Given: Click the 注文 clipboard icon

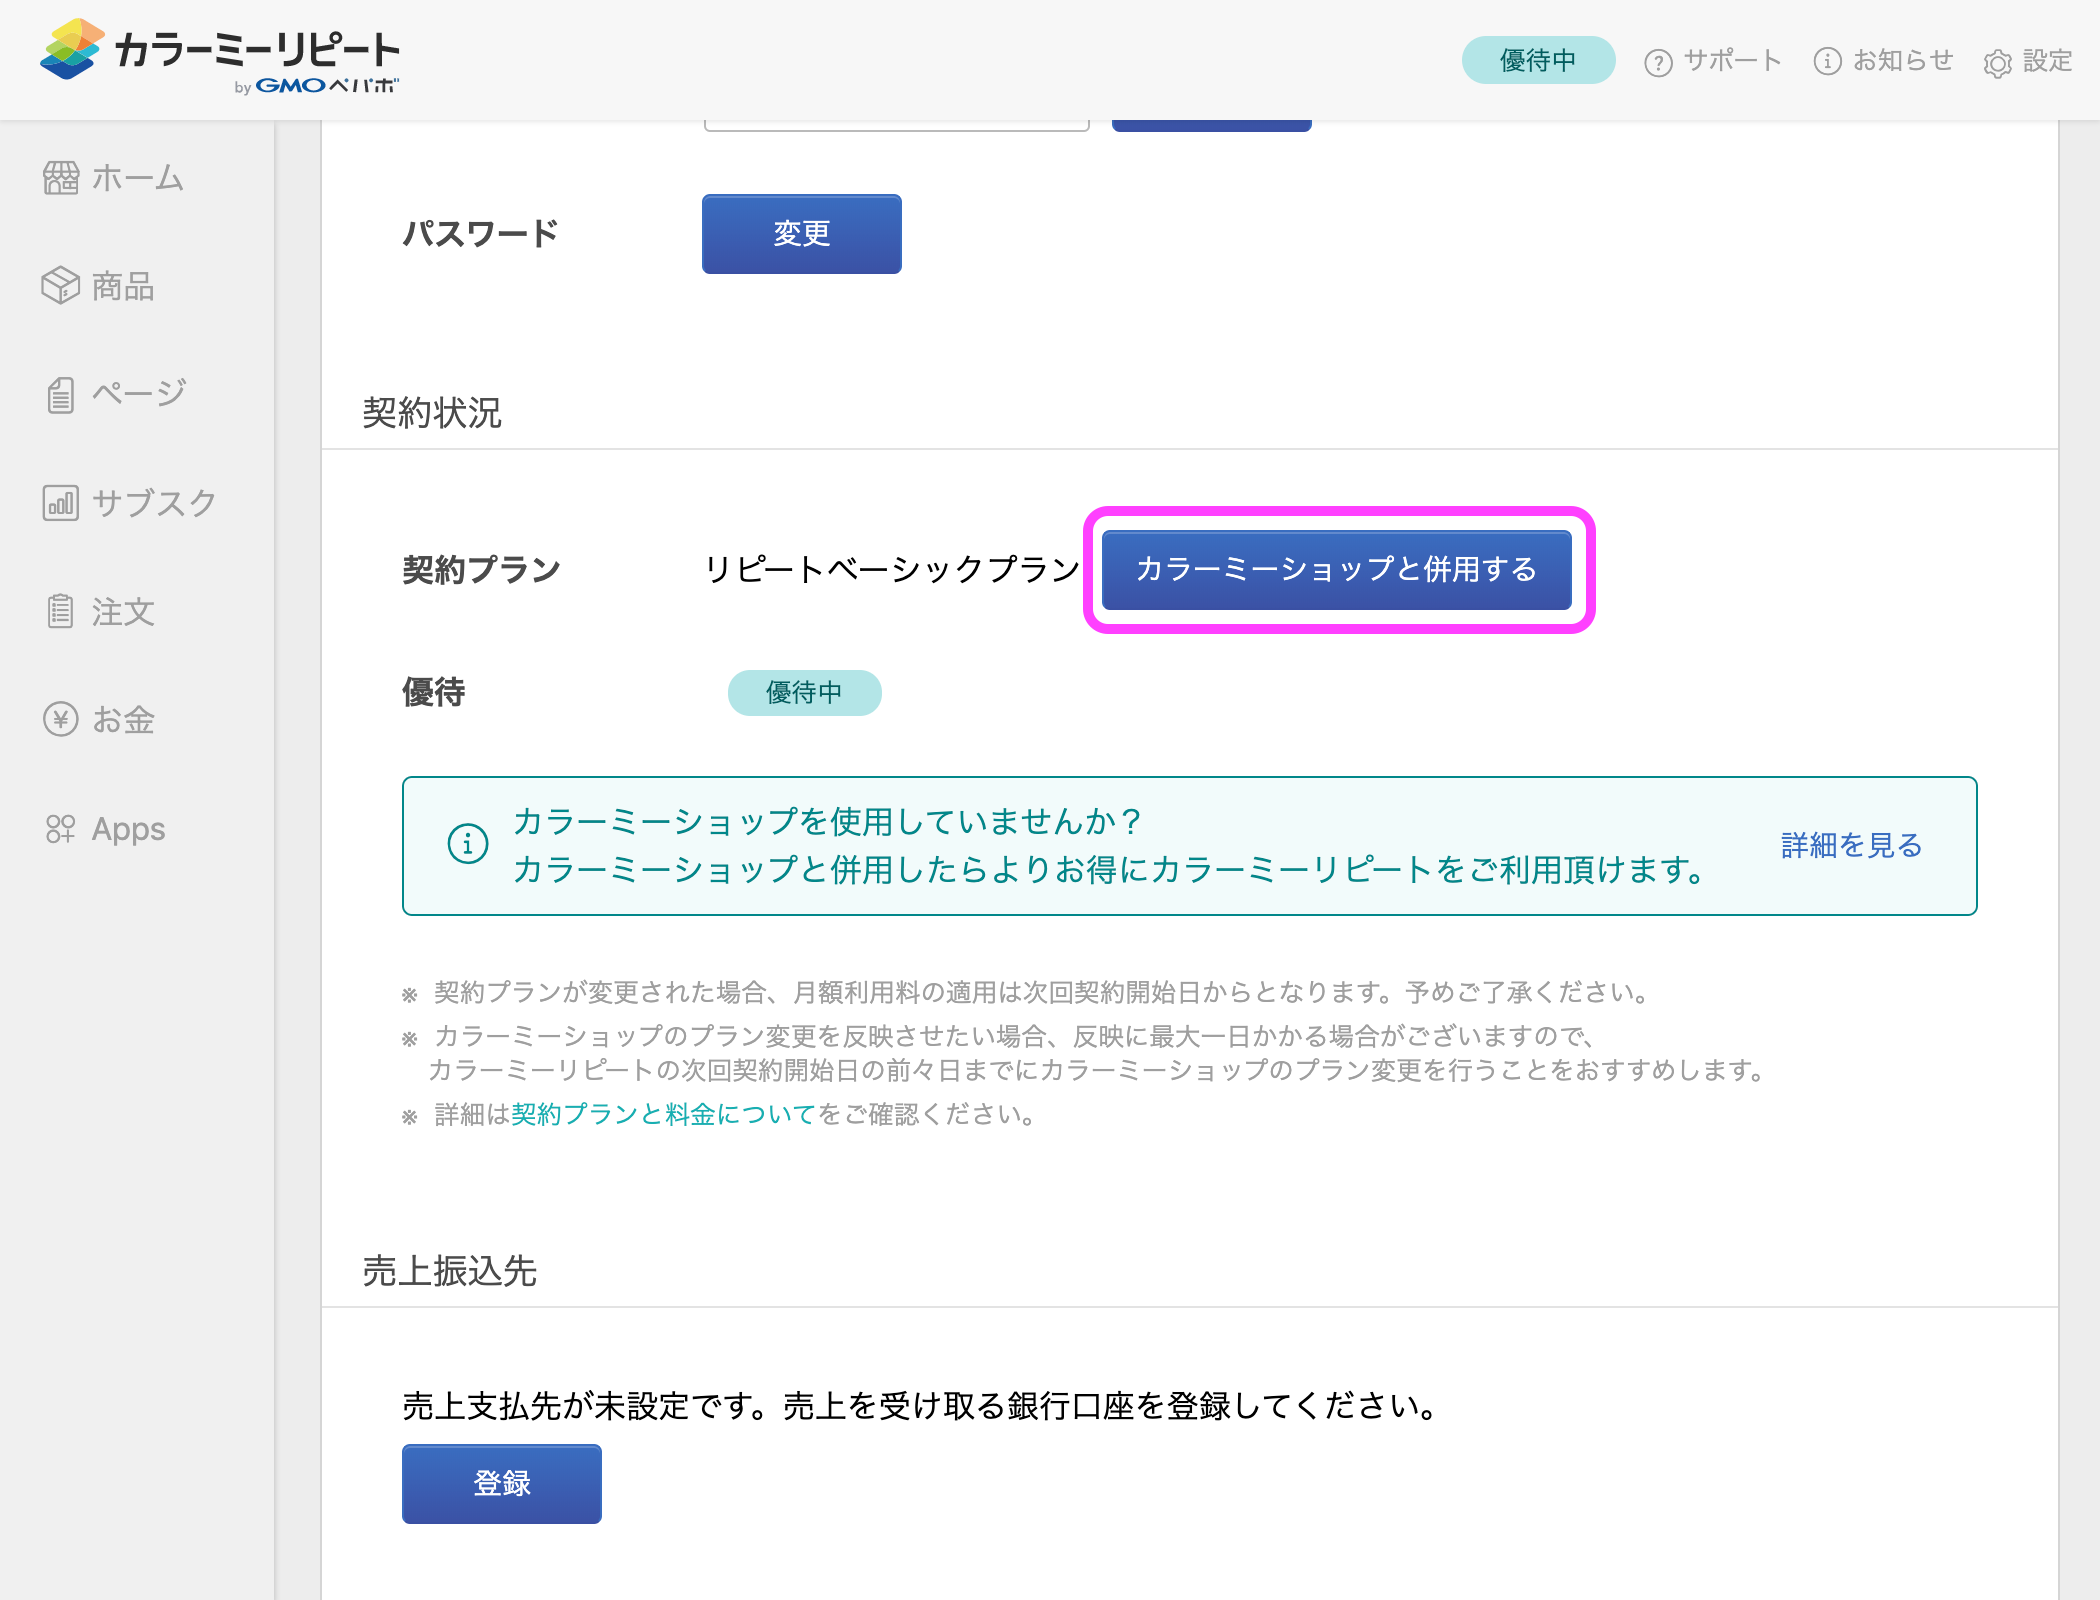Looking at the screenshot, I should pyautogui.click(x=60, y=611).
